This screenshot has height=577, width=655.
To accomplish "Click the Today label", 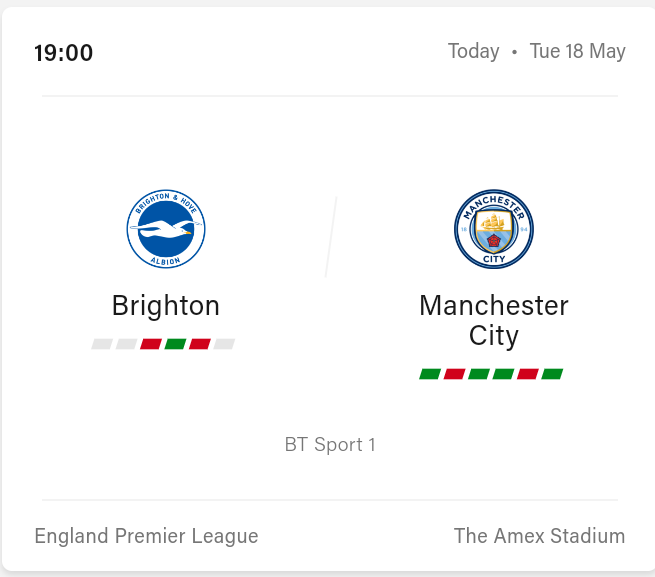I will (473, 51).
